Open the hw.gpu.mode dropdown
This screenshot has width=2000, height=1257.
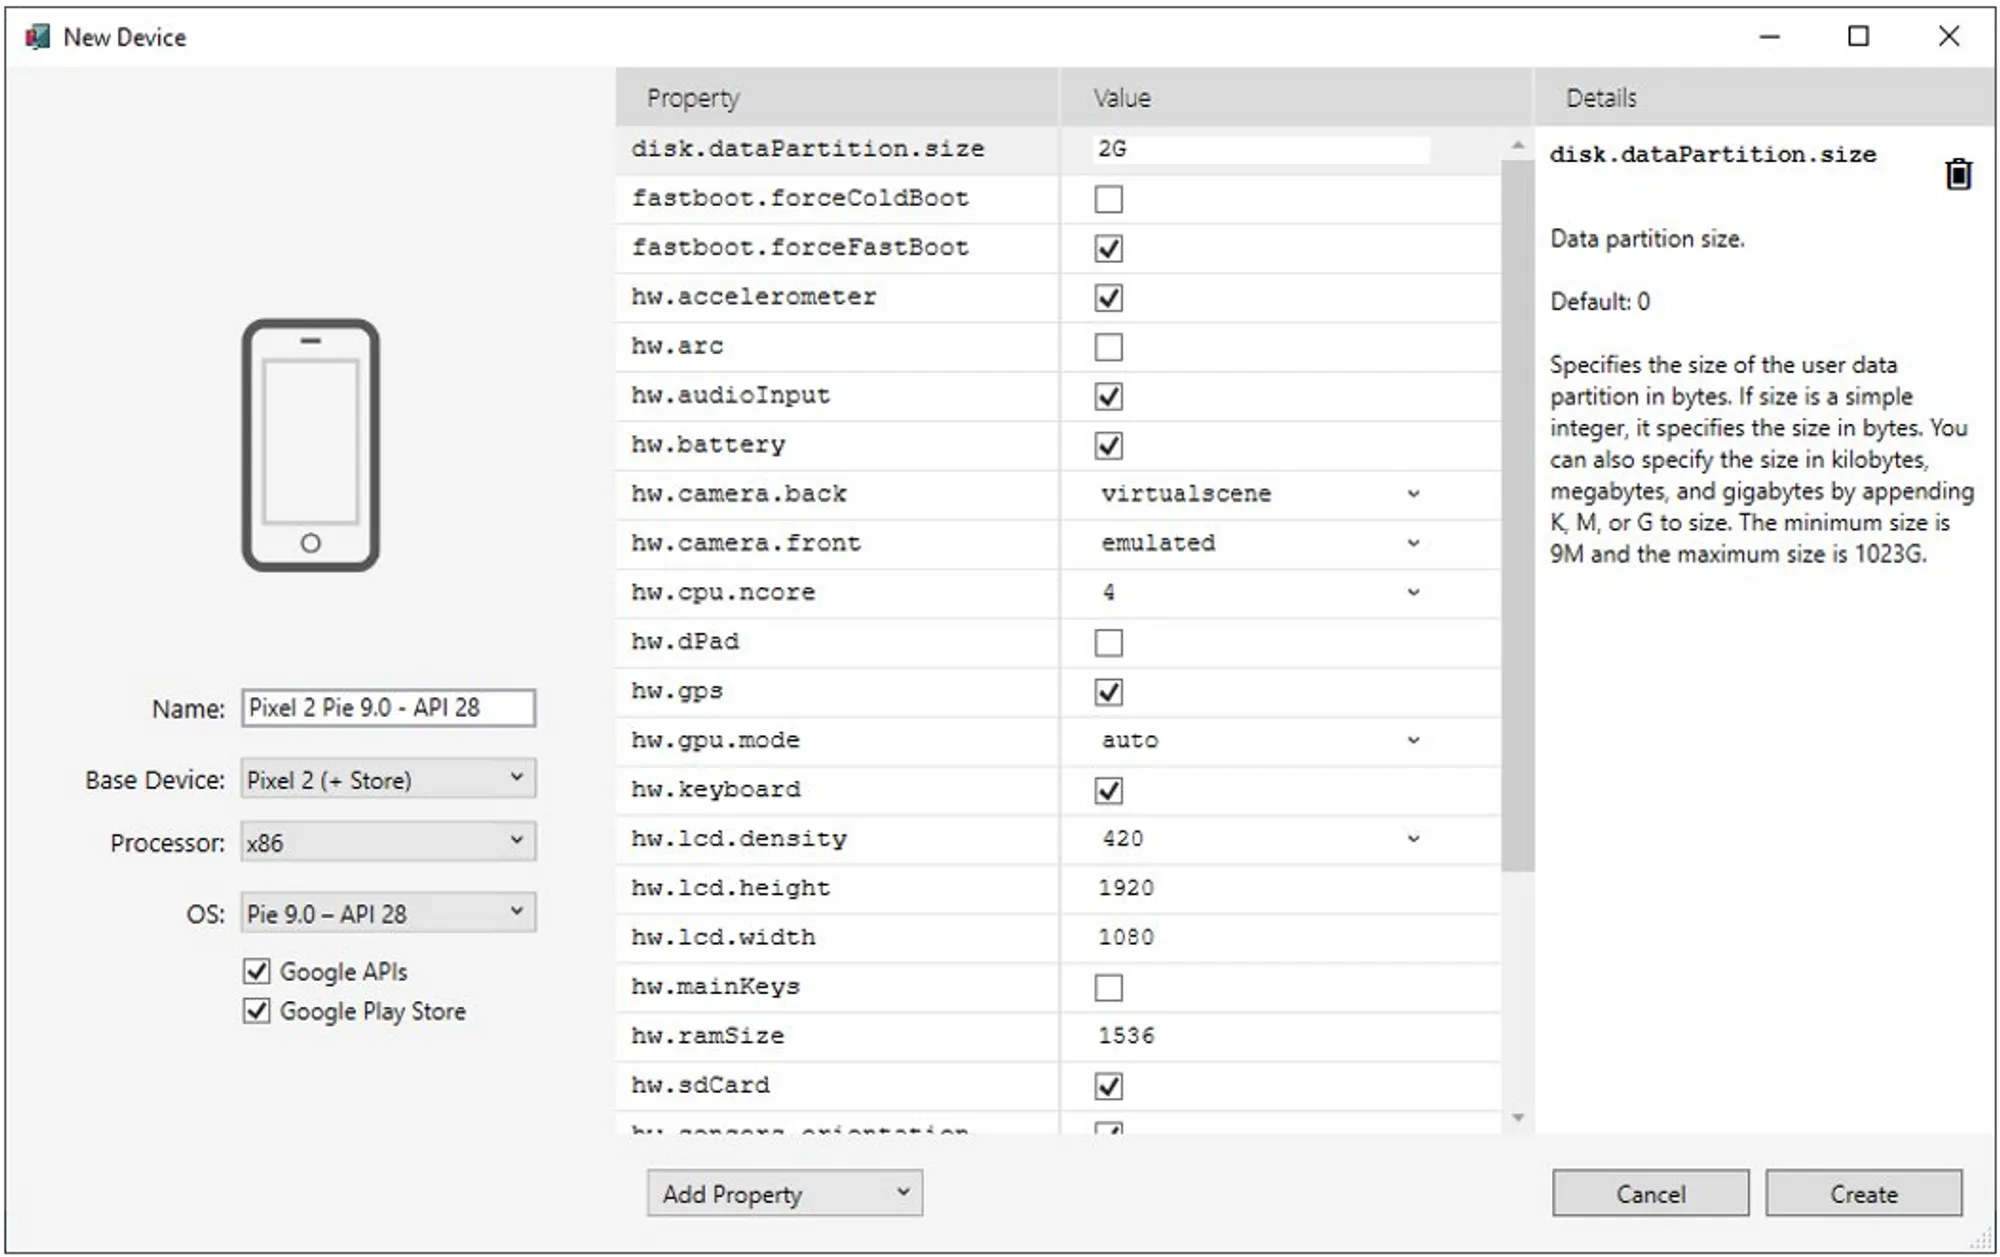(1412, 740)
